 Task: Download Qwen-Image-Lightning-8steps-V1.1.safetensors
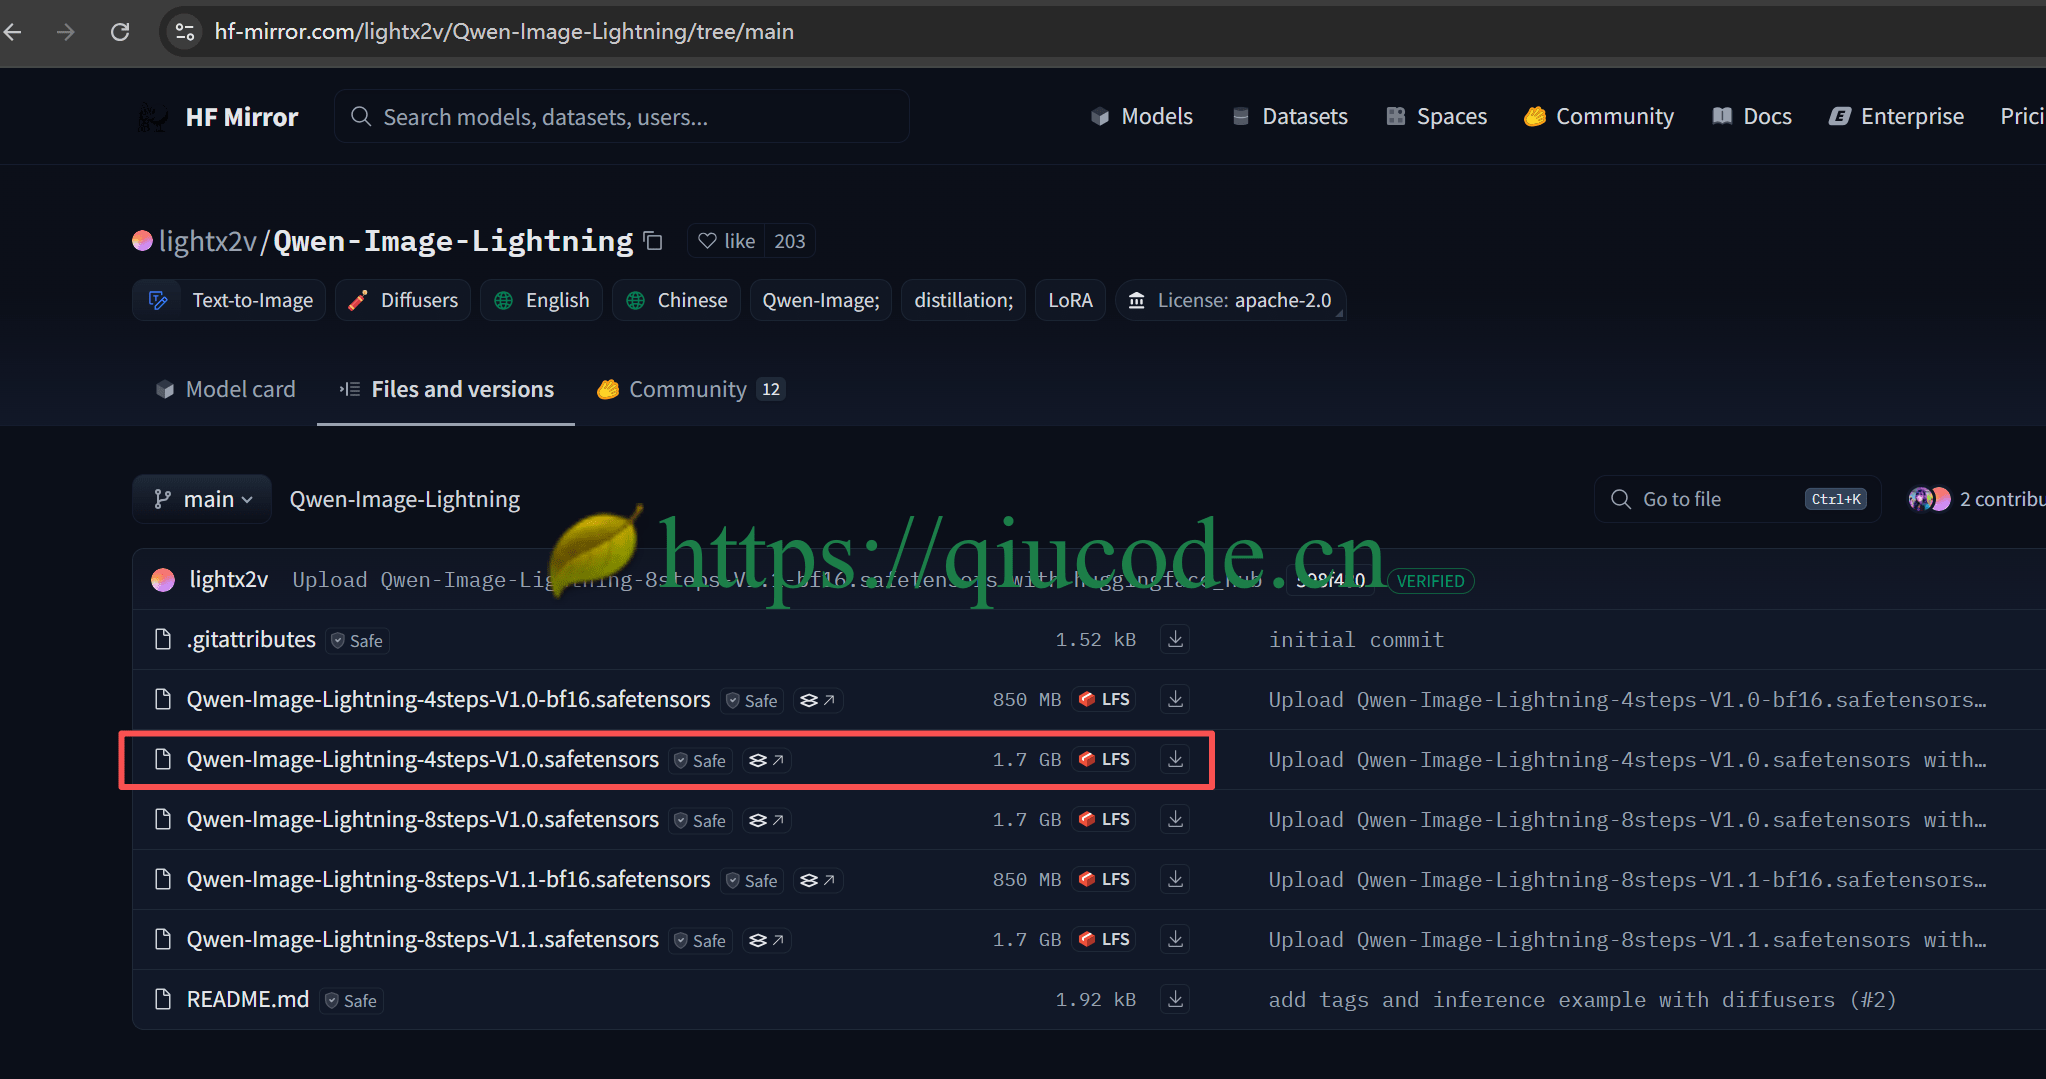[1176, 939]
